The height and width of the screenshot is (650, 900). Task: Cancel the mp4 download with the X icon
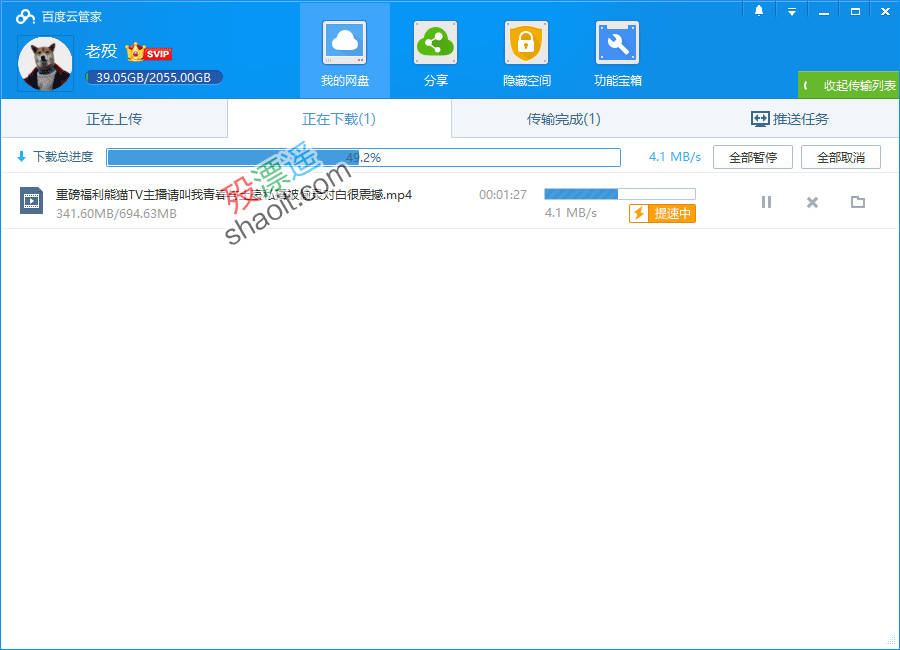pos(812,202)
